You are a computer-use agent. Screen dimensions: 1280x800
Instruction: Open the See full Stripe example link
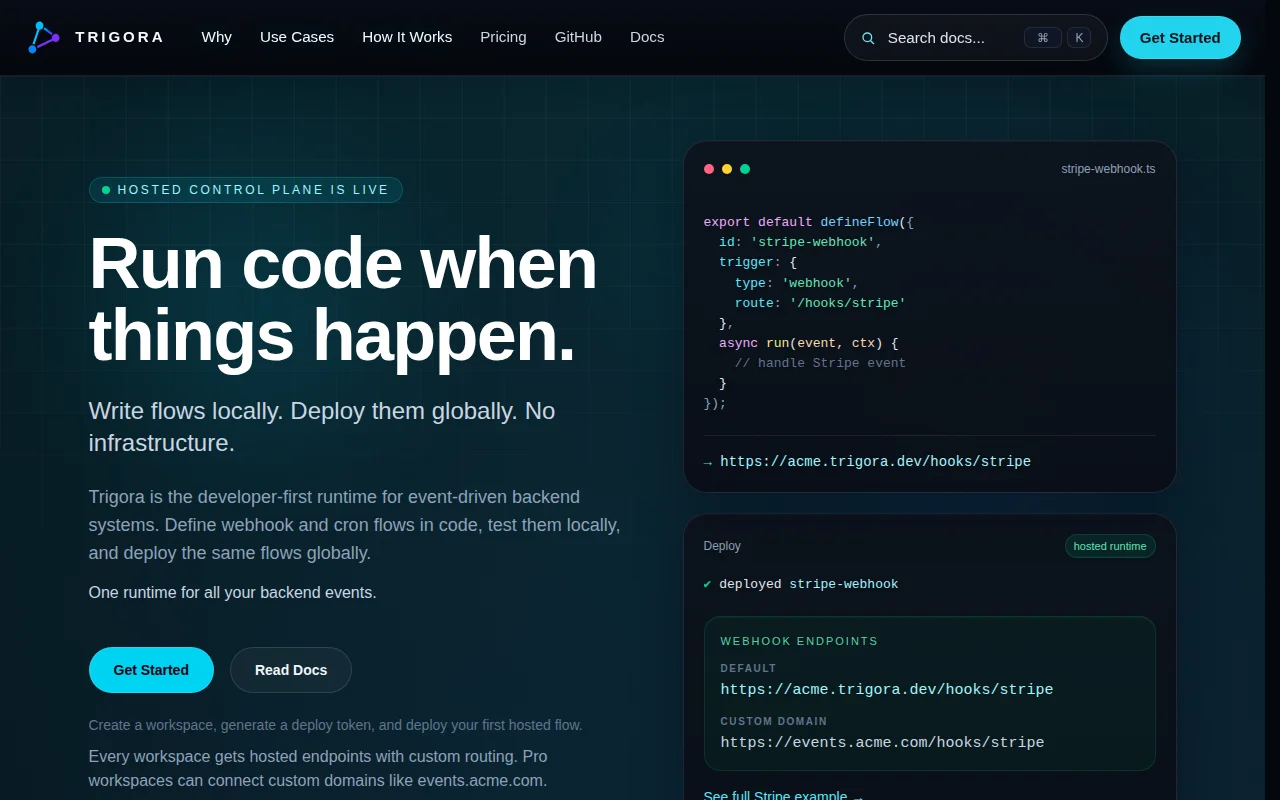[x=784, y=794]
